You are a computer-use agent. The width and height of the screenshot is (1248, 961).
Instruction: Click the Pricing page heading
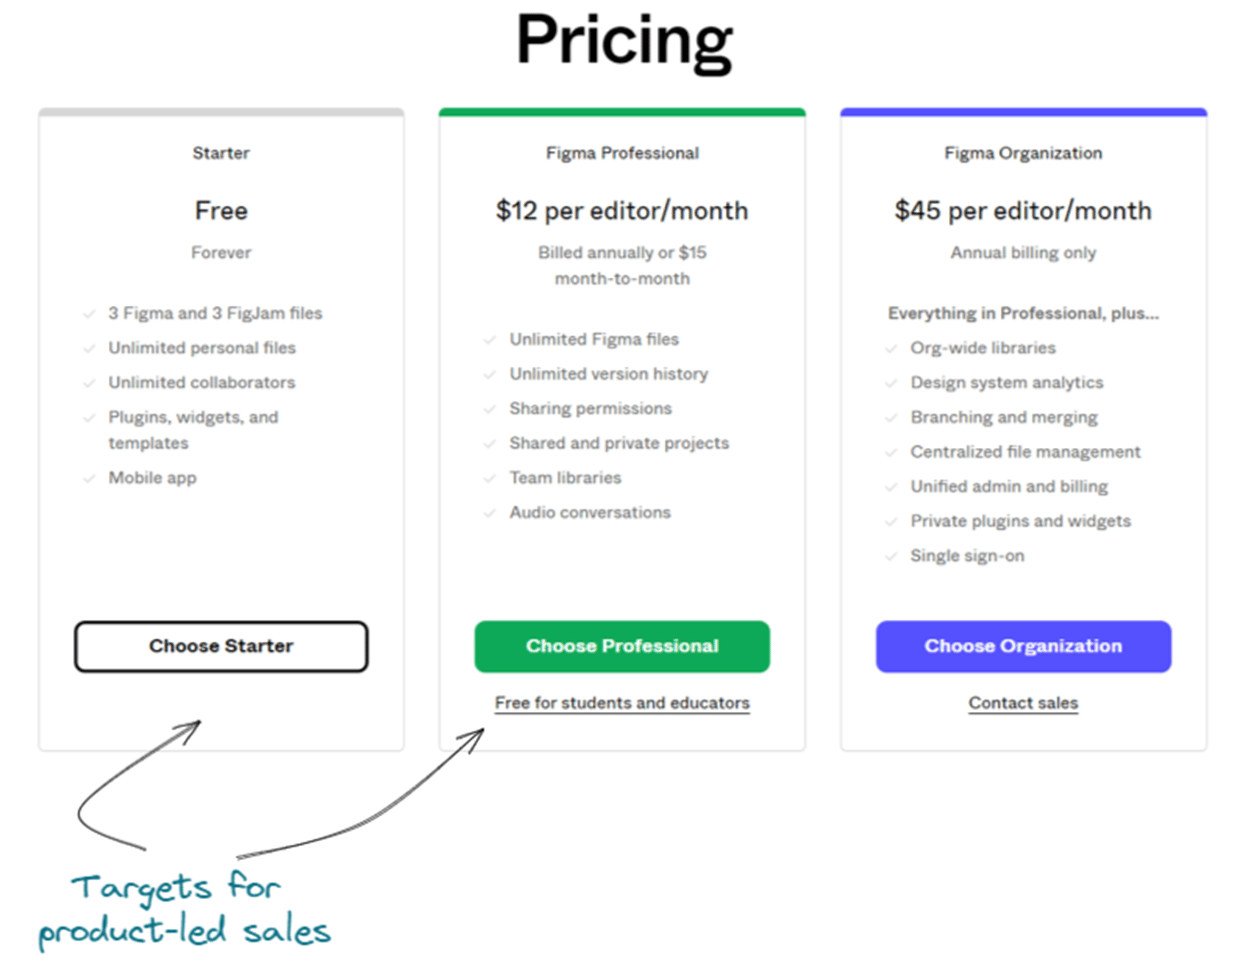(624, 42)
